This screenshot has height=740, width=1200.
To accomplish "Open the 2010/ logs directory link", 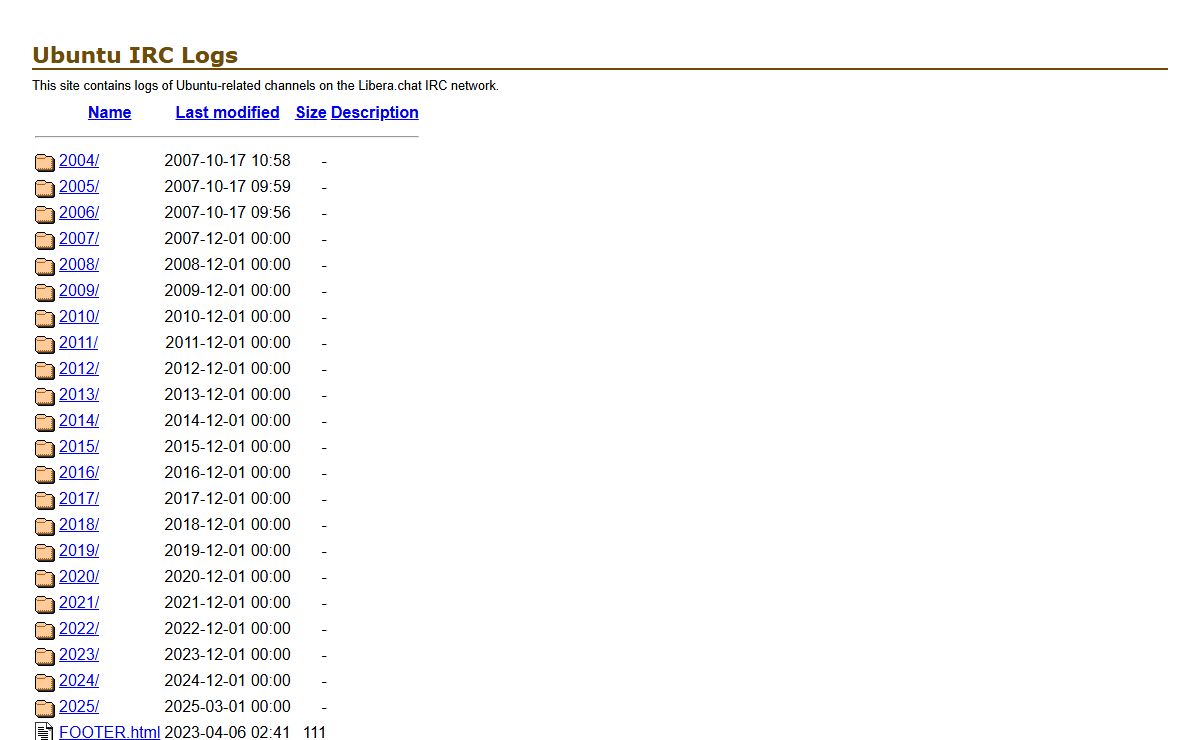I will click(79, 317).
